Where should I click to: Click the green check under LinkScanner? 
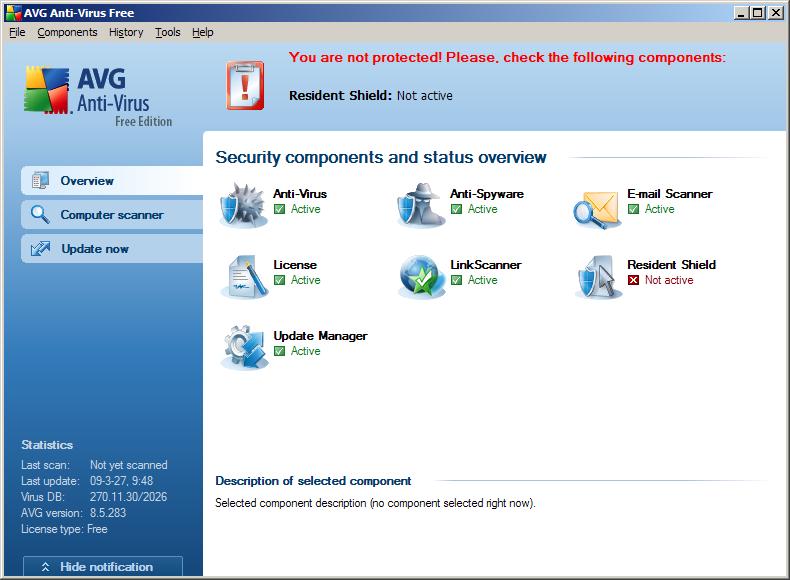456,280
